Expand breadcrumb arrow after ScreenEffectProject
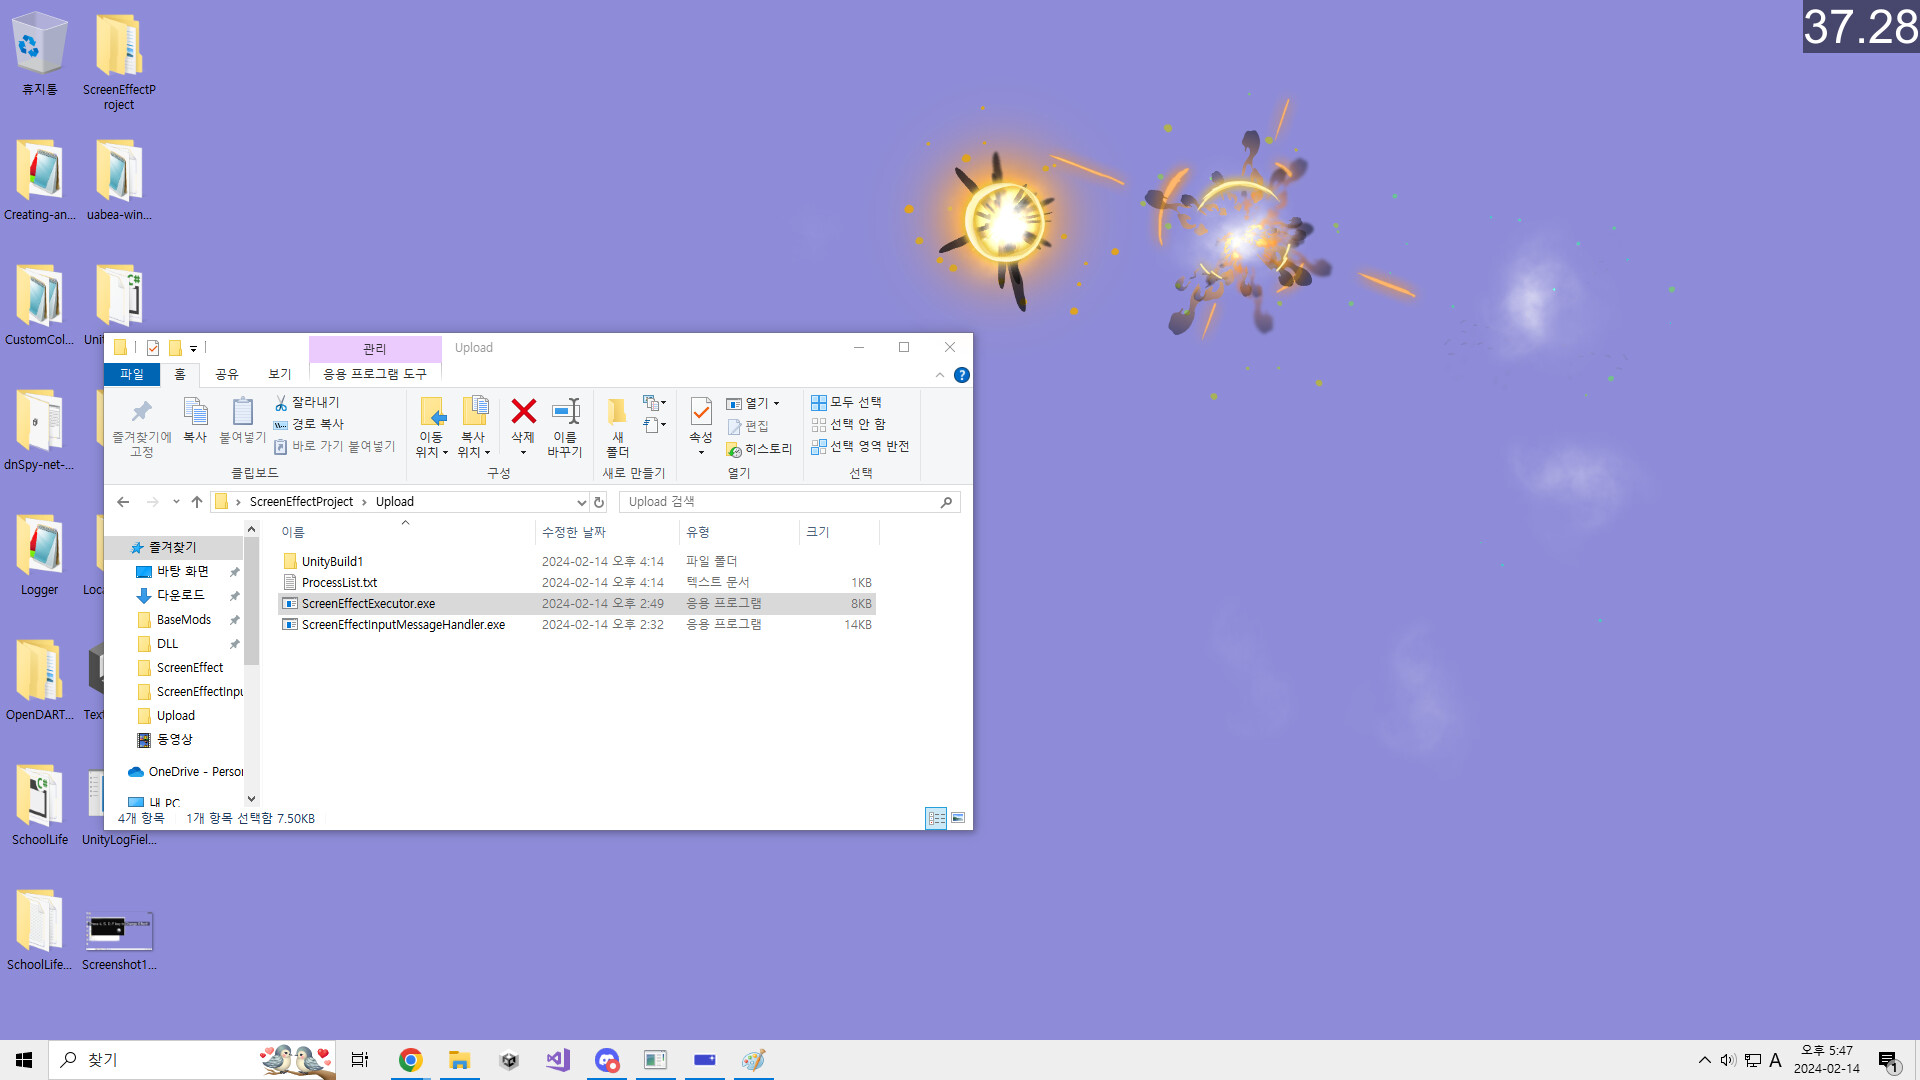Image resolution: width=1920 pixels, height=1080 pixels. pyautogui.click(x=364, y=501)
